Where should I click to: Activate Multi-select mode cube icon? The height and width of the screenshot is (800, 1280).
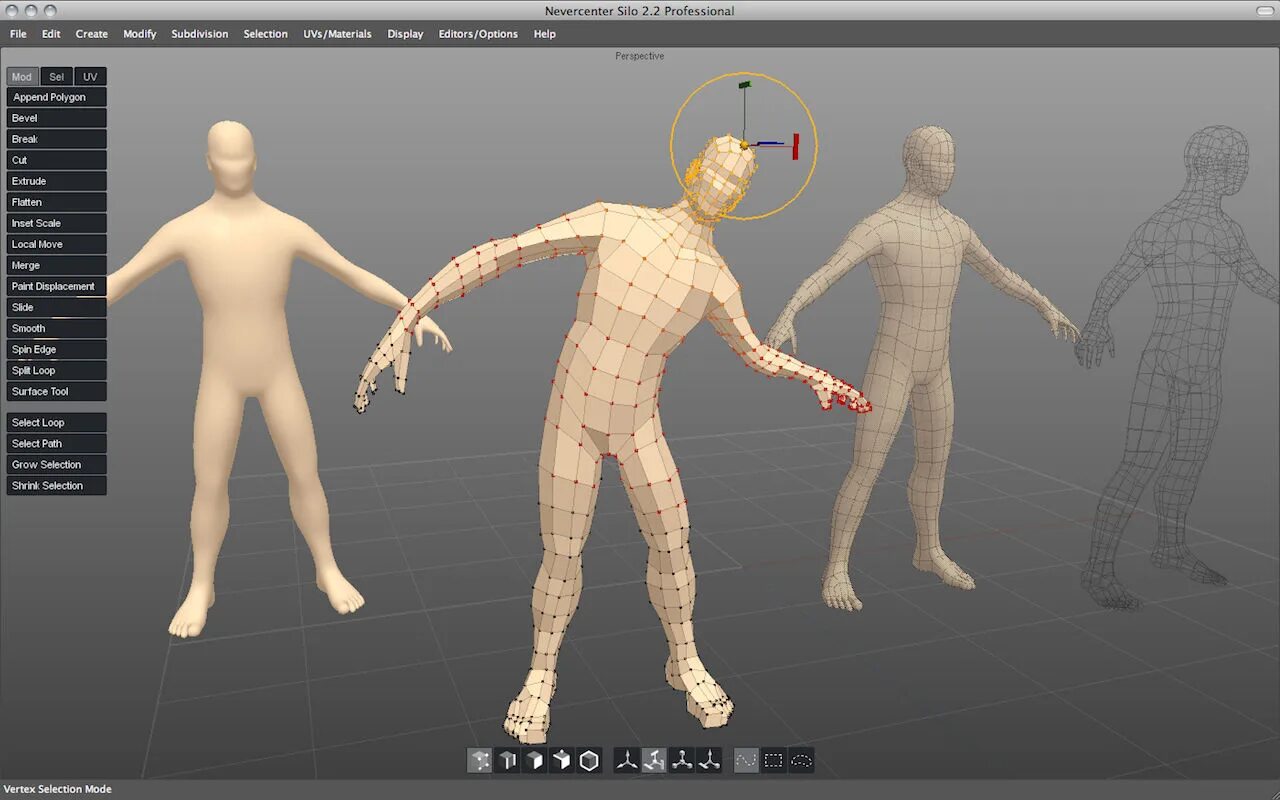point(562,761)
